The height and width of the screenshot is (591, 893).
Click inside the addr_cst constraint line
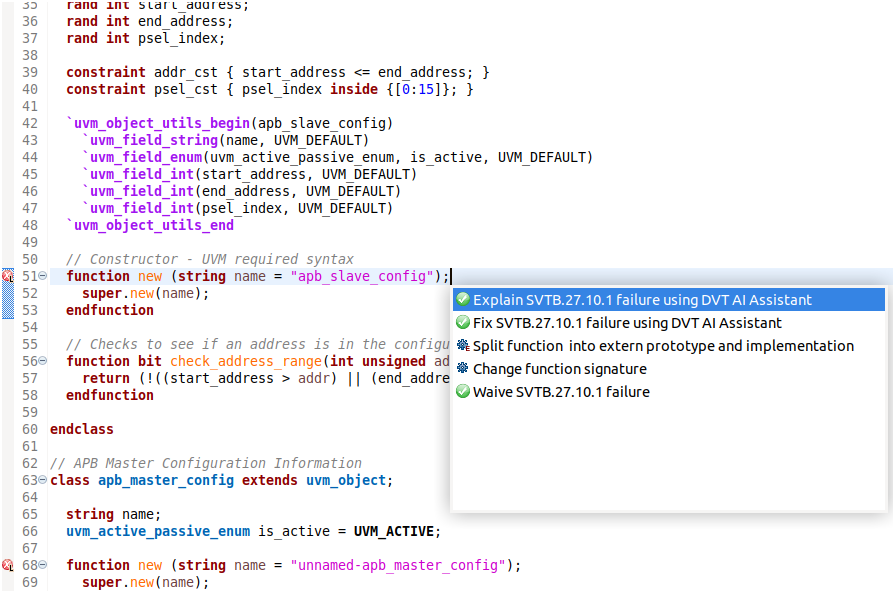(250, 72)
